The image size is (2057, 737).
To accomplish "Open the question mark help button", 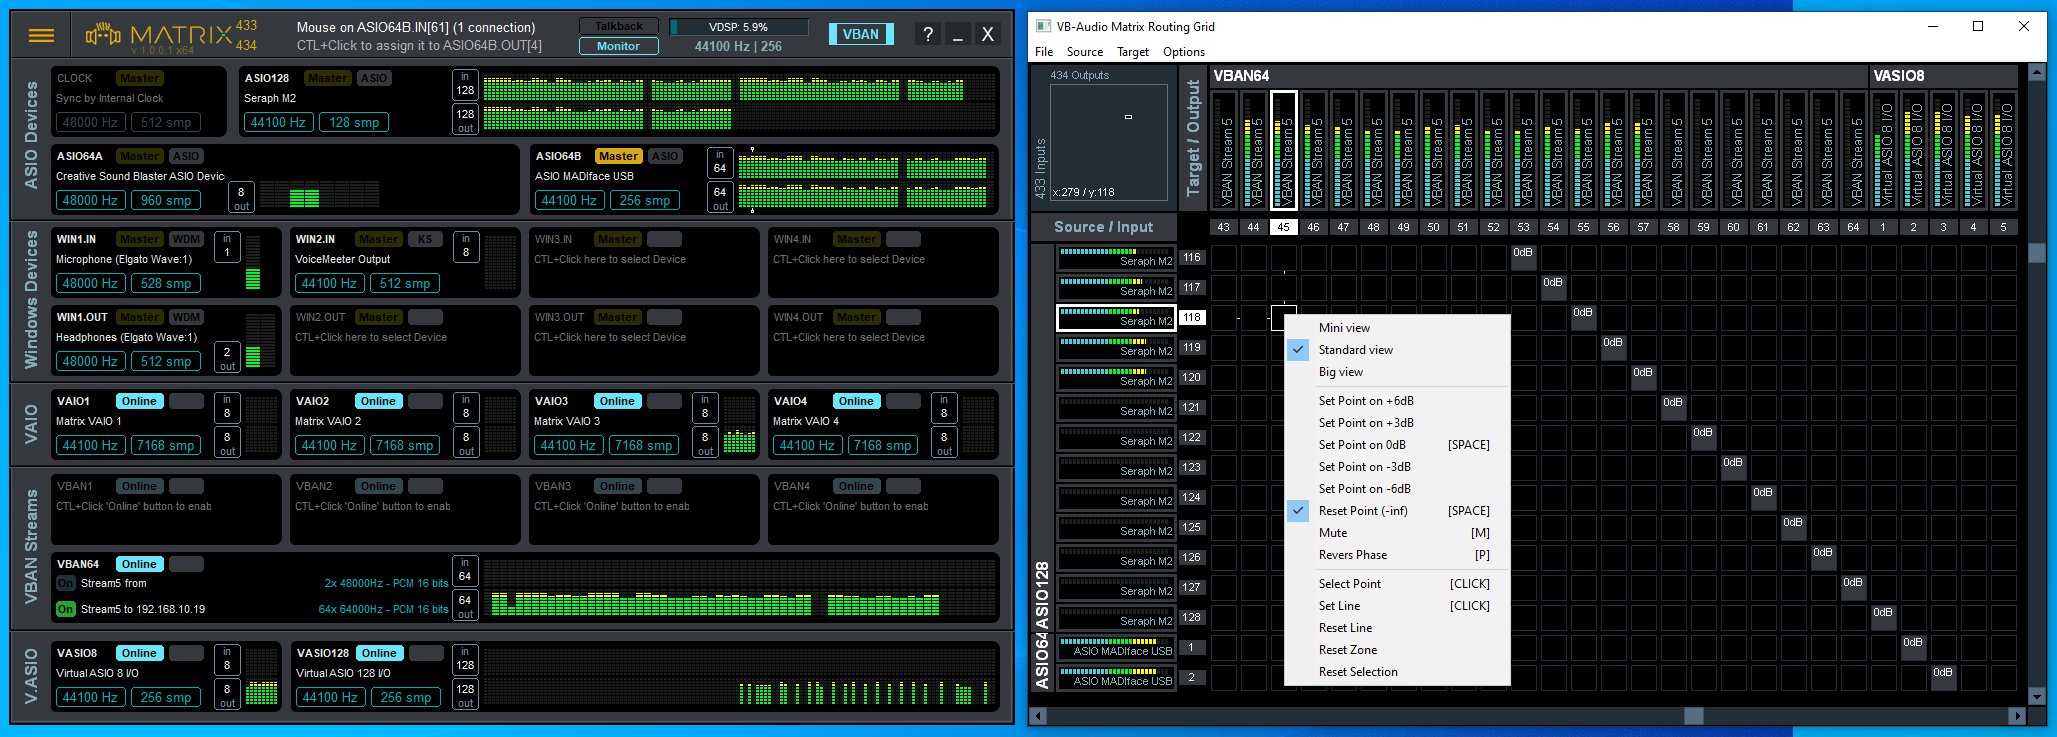I will 928,35.
